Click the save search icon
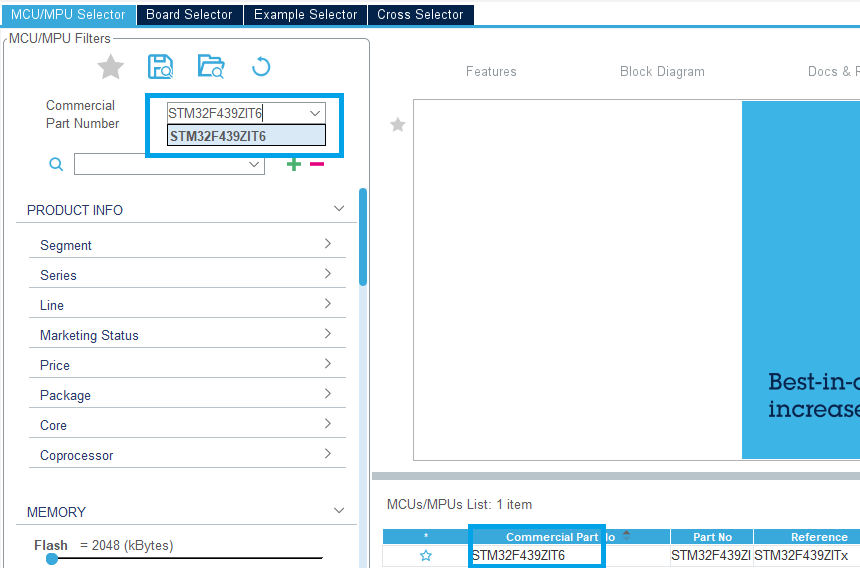 tap(161, 67)
